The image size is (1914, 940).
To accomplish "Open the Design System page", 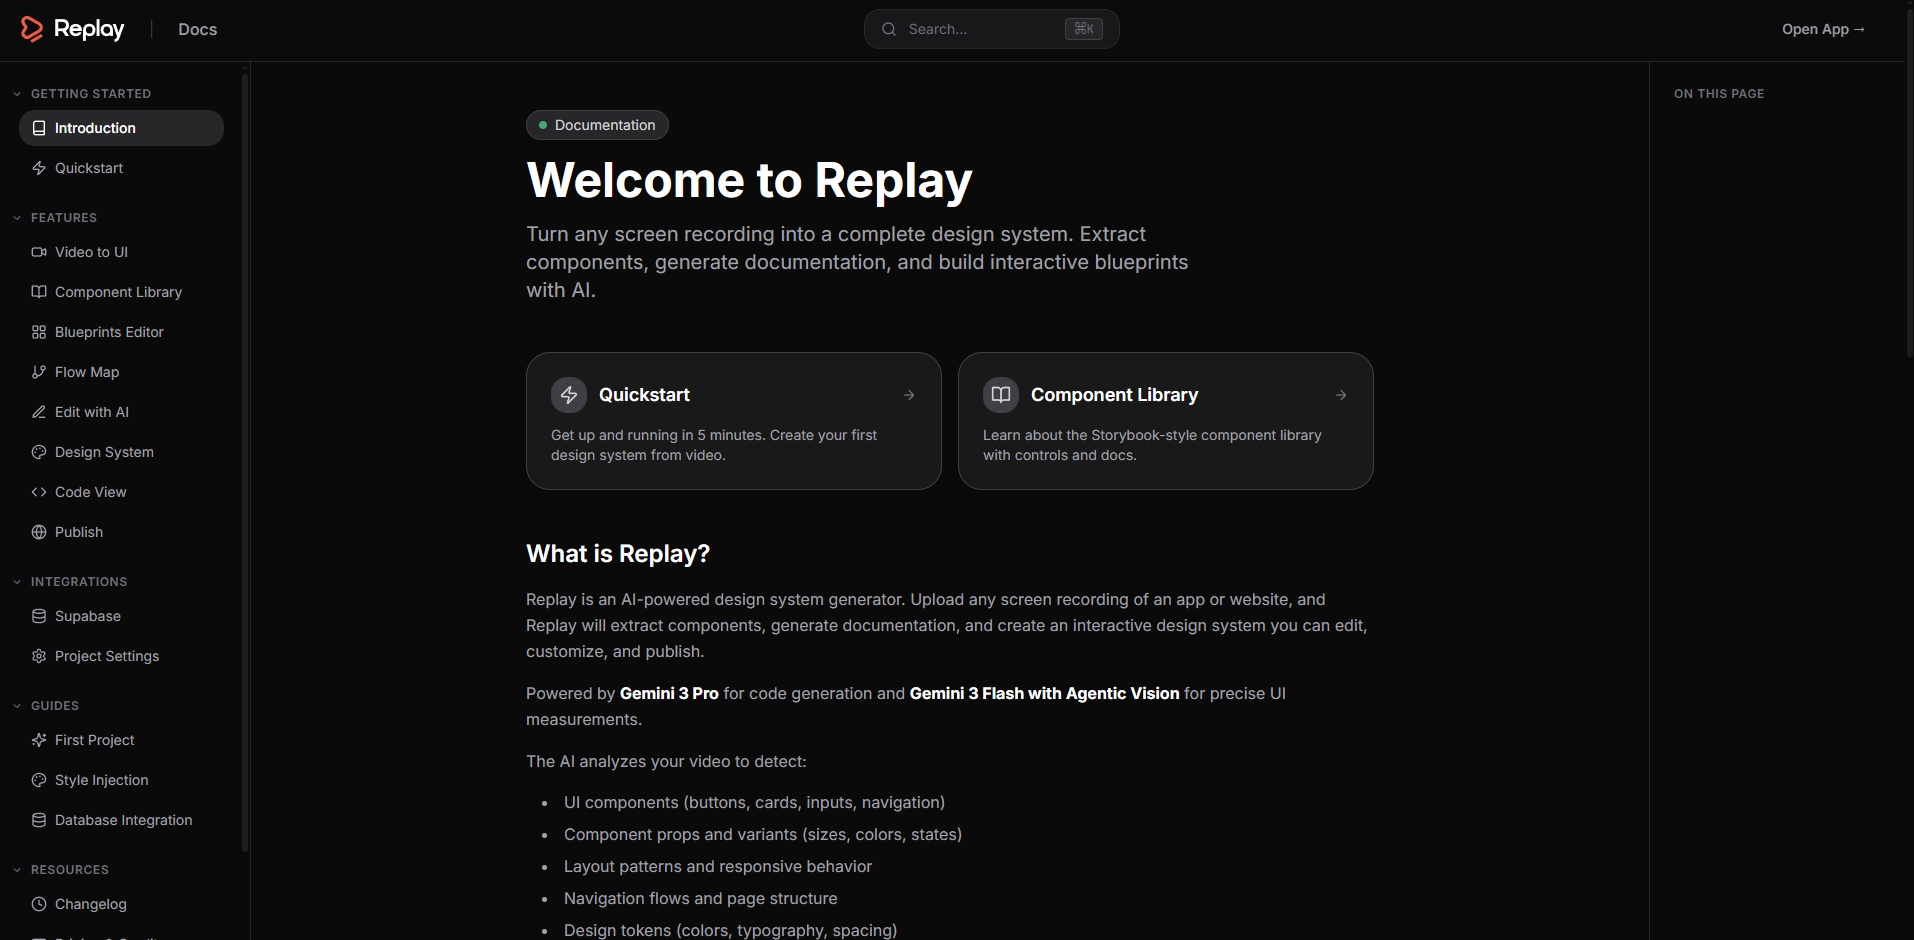I will point(121,452).
